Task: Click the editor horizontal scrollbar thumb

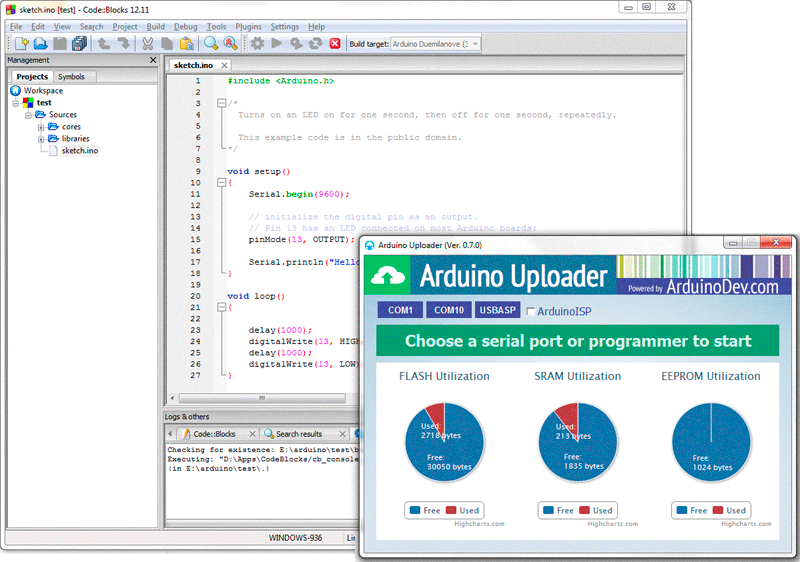Action: click(x=262, y=398)
